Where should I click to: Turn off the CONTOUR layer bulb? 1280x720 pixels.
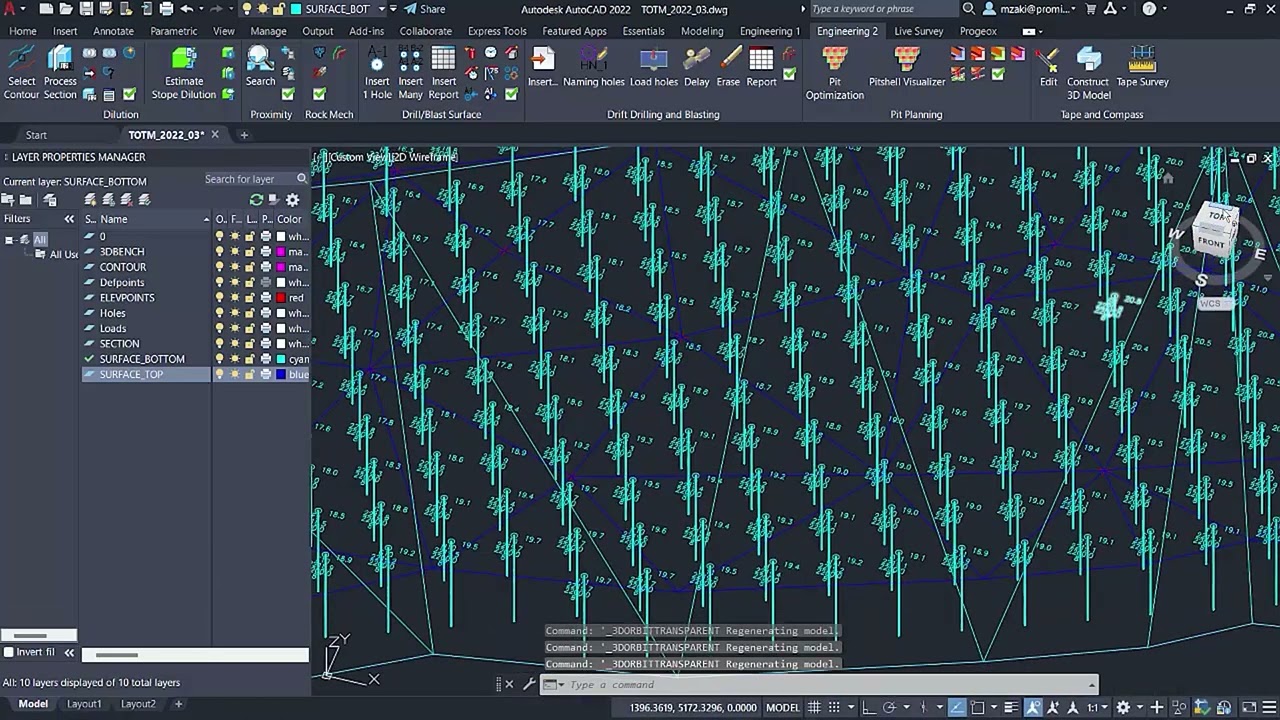(x=220, y=267)
